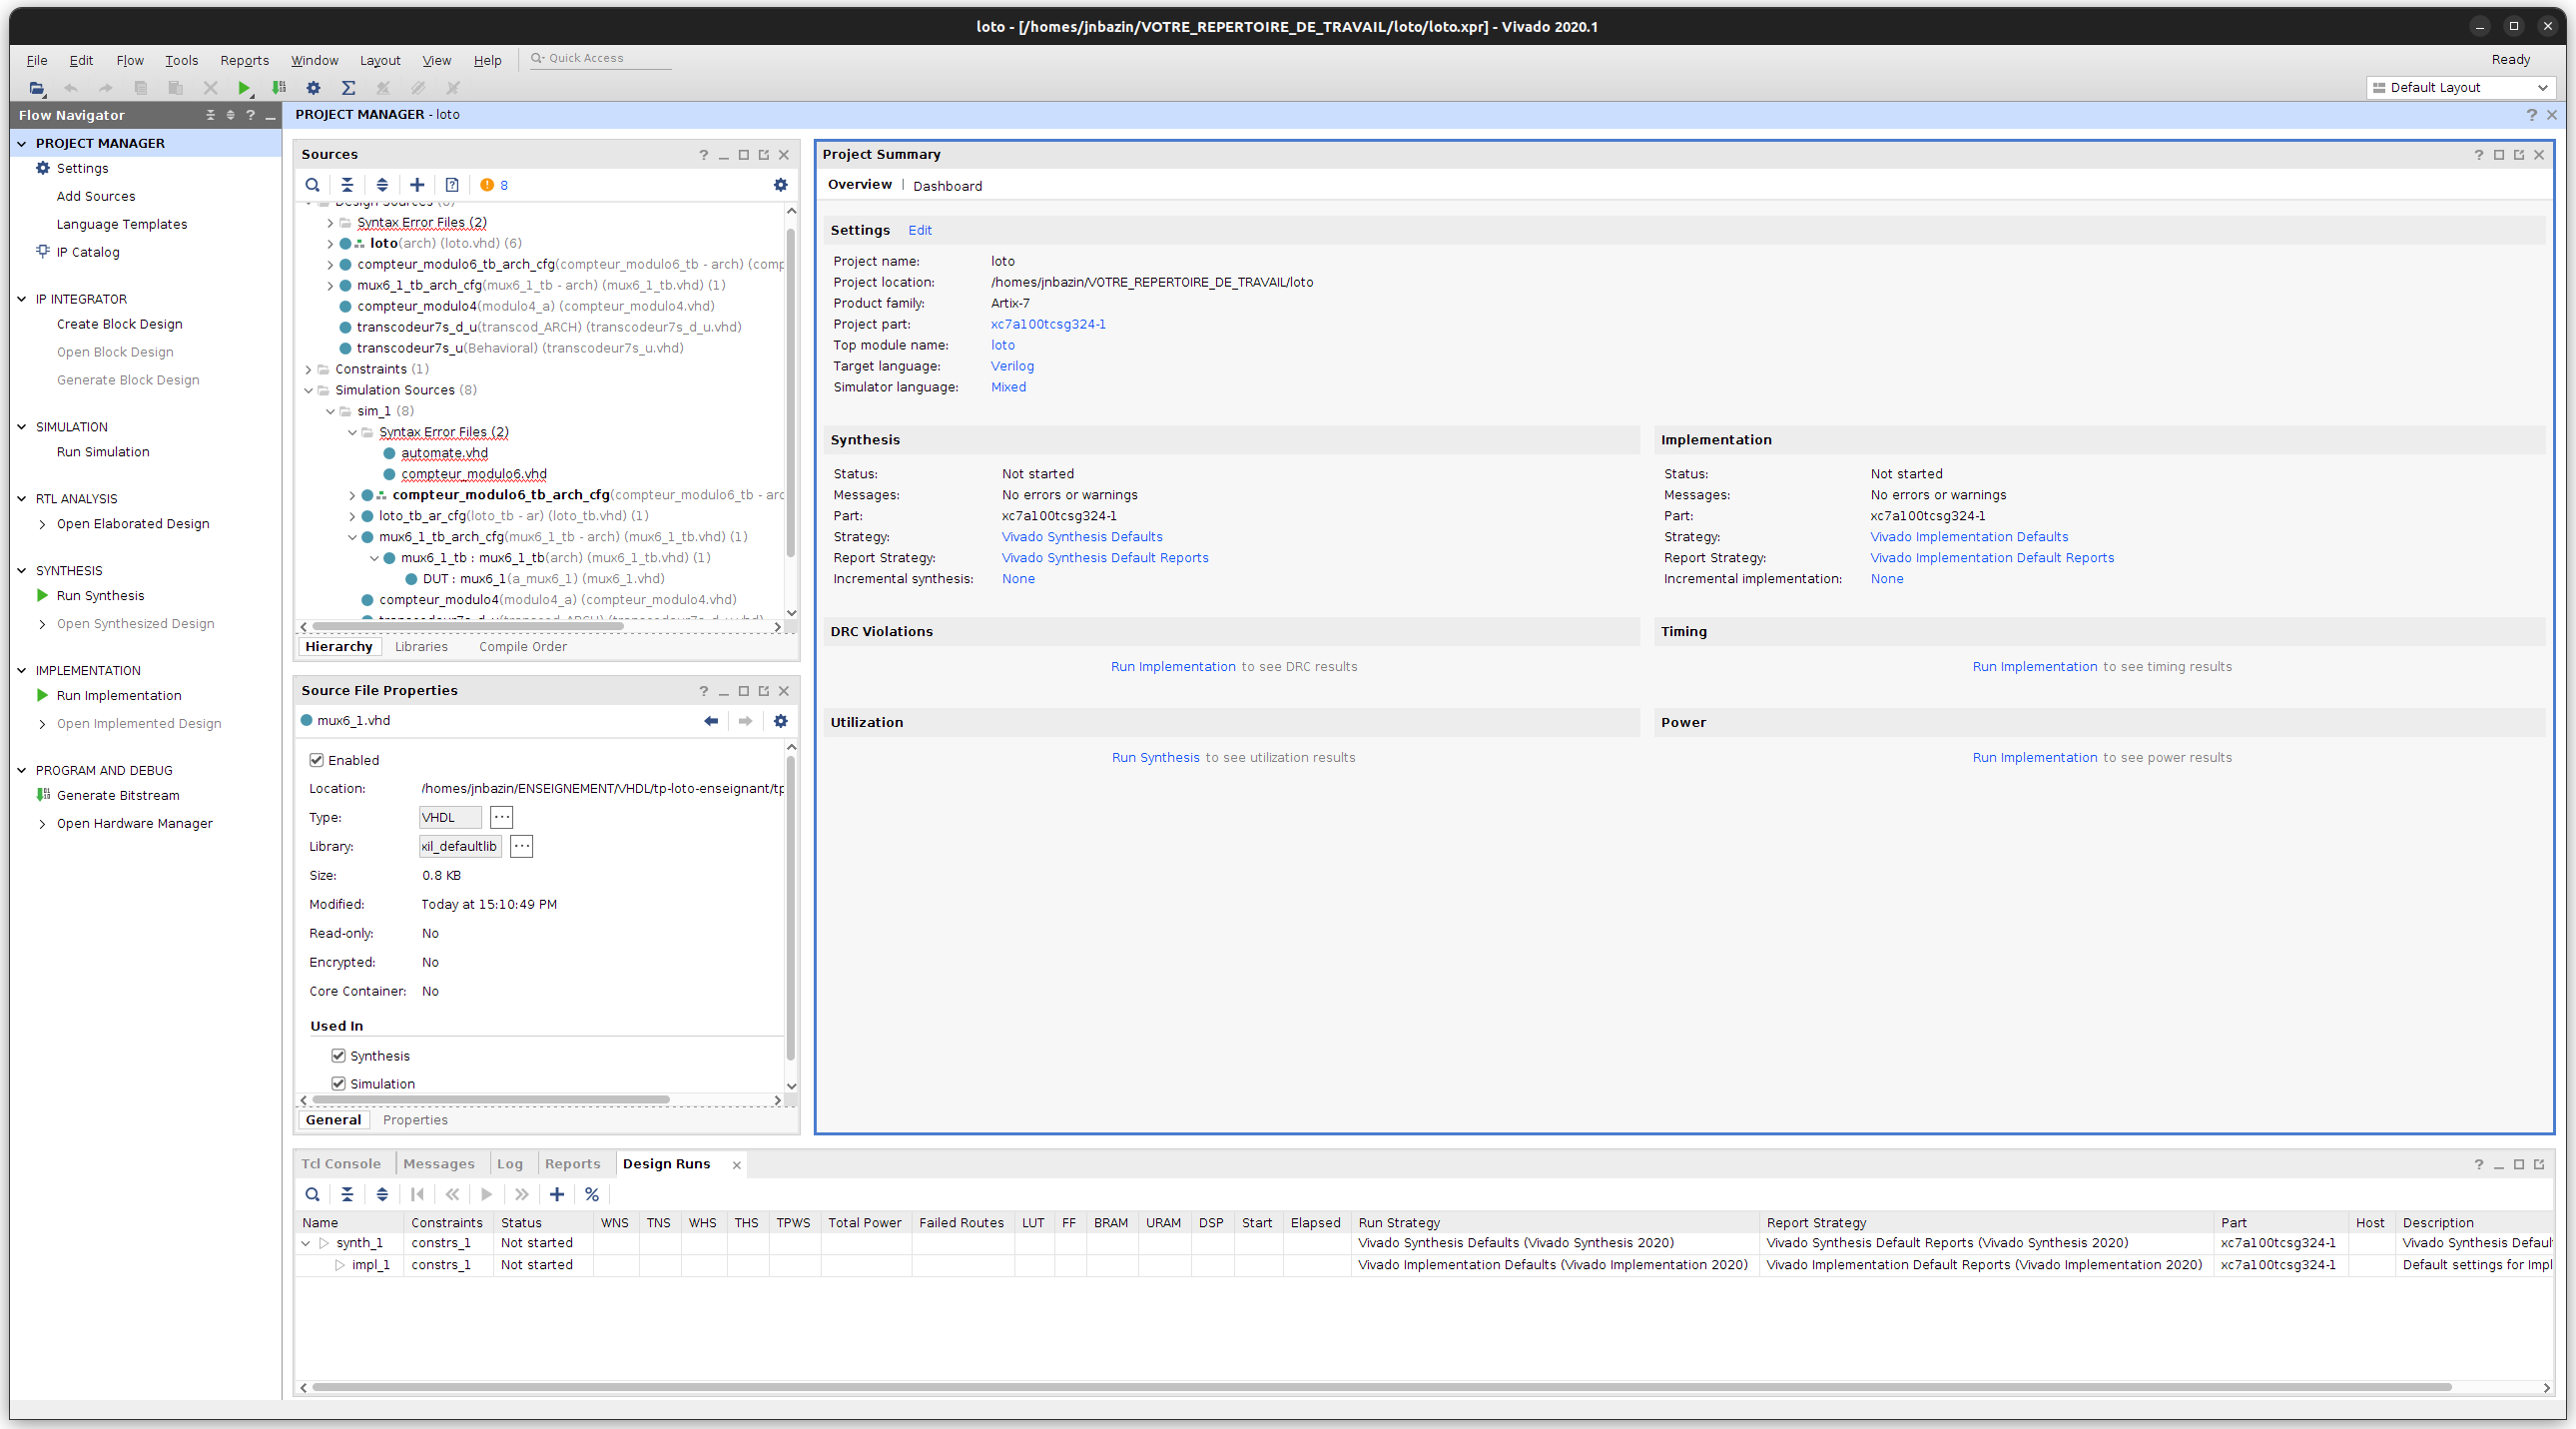
Task: Open the Reports menu
Action: pos(244,60)
